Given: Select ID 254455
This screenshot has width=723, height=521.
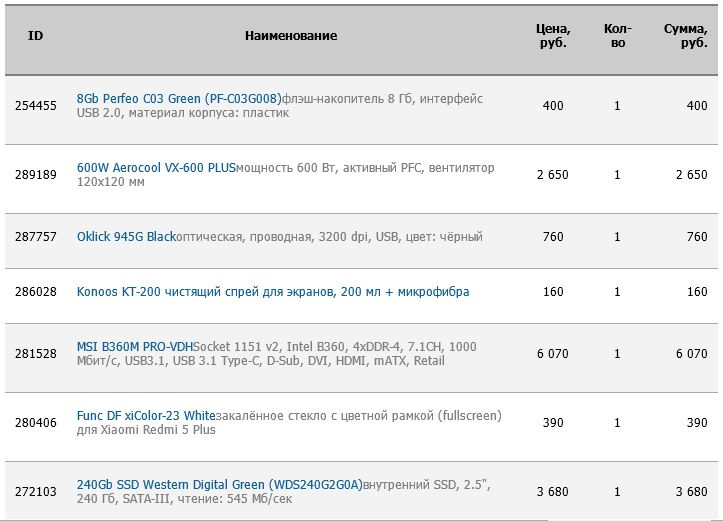Looking at the screenshot, I should [x=36, y=106].
